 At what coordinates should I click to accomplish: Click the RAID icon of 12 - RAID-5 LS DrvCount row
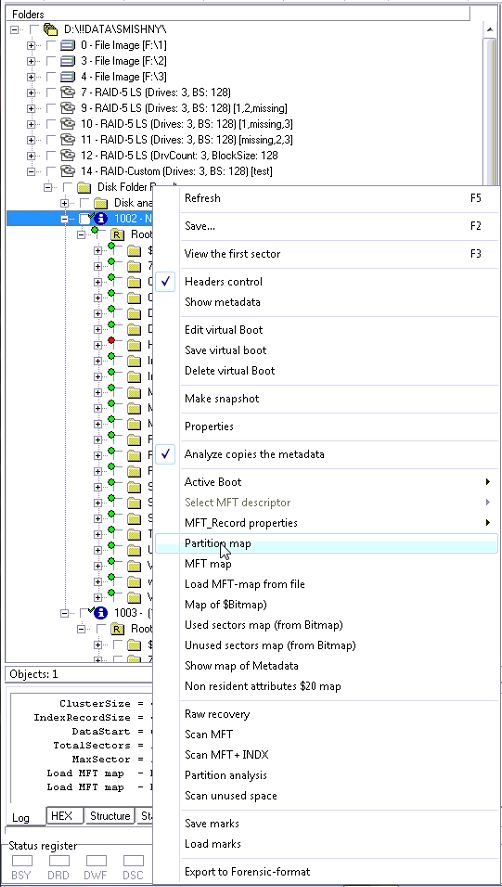(68, 156)
